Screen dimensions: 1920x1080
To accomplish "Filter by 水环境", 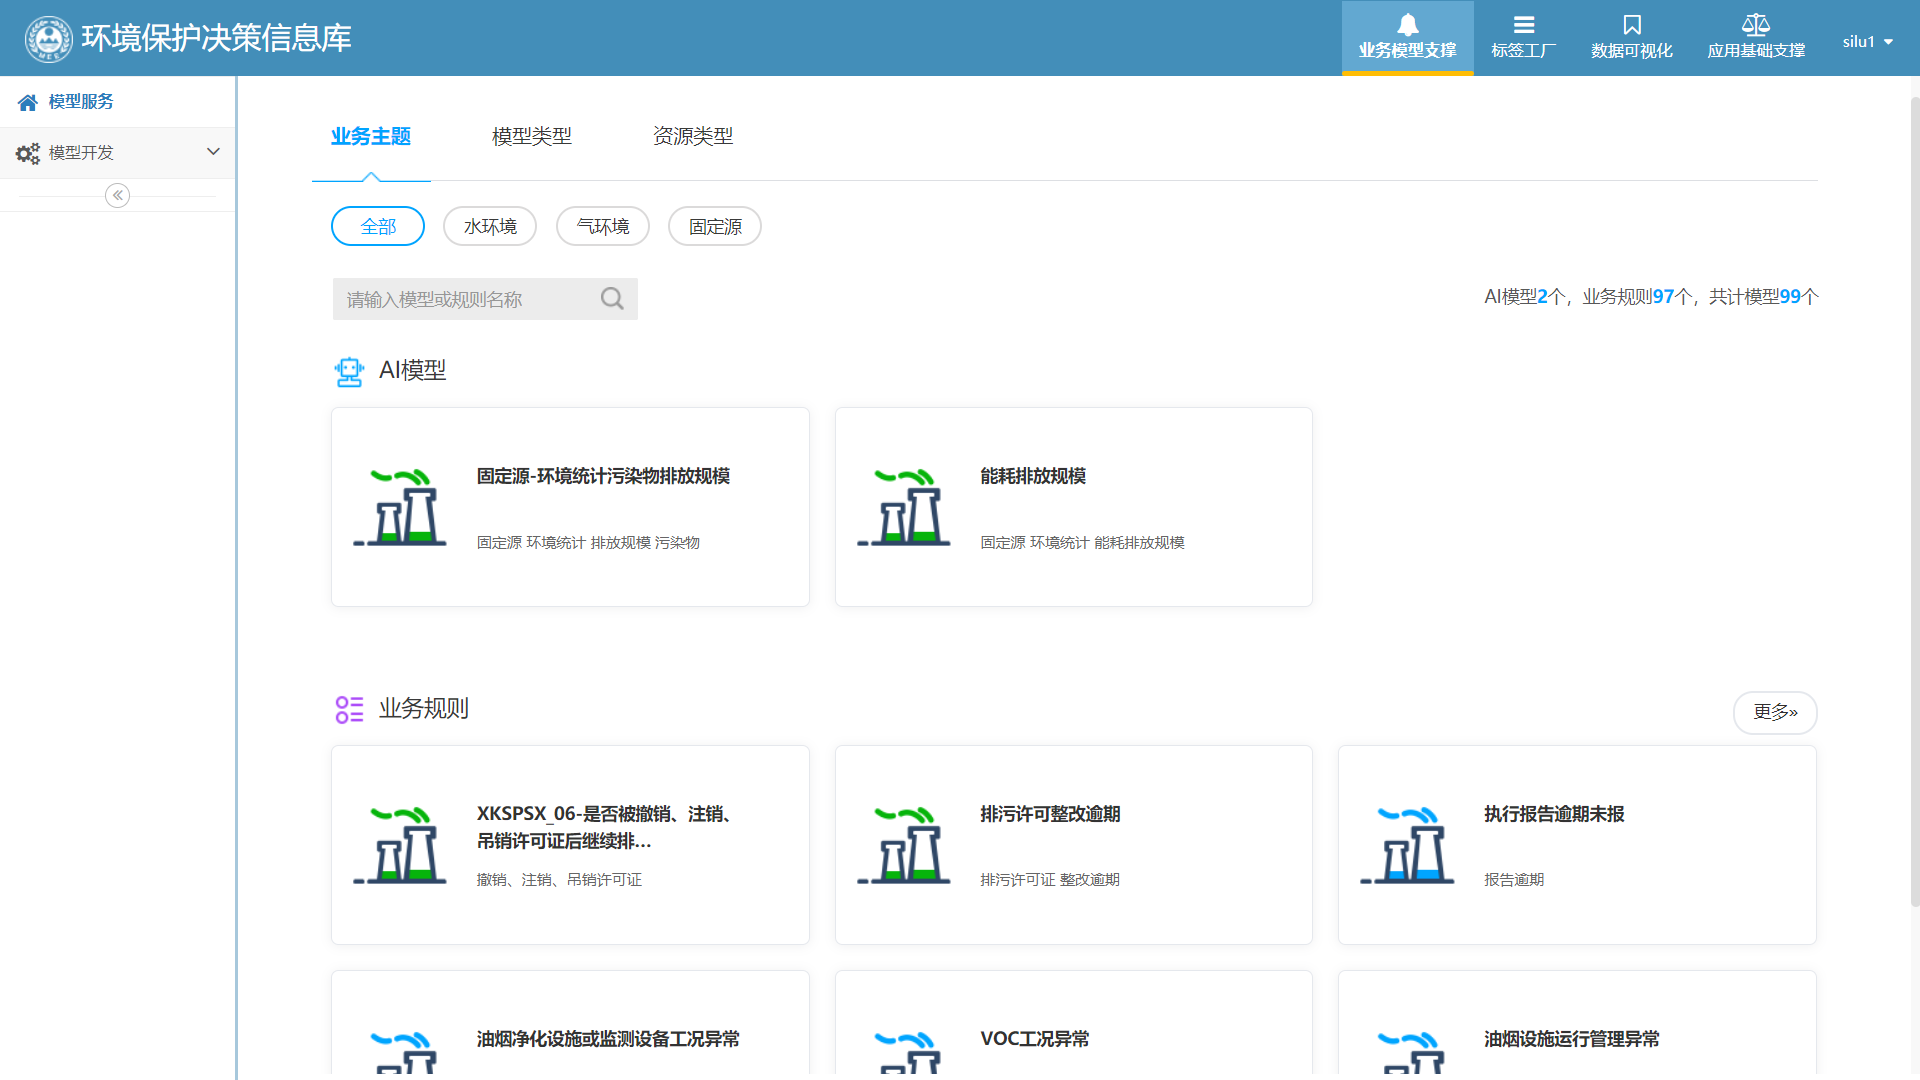I will coord(490,226).
